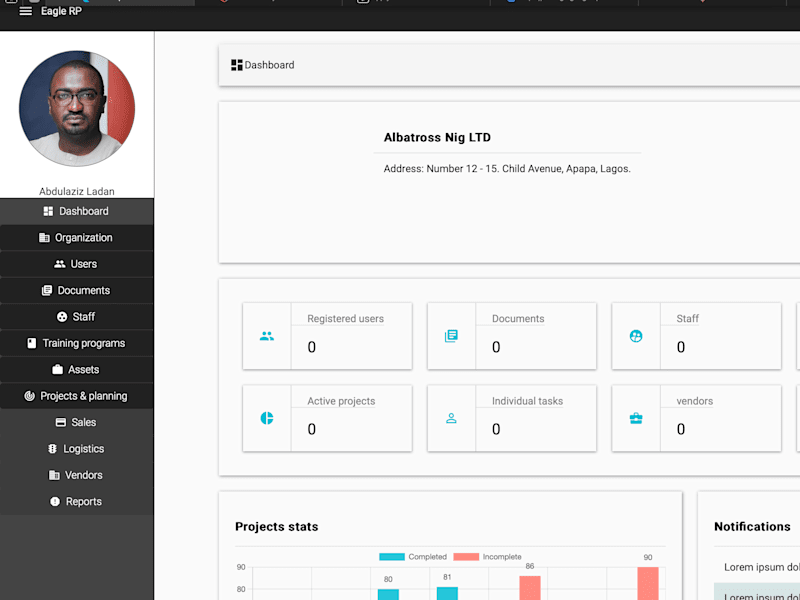
Task: Open Training programs section
Action: click(x=77, y=343)
